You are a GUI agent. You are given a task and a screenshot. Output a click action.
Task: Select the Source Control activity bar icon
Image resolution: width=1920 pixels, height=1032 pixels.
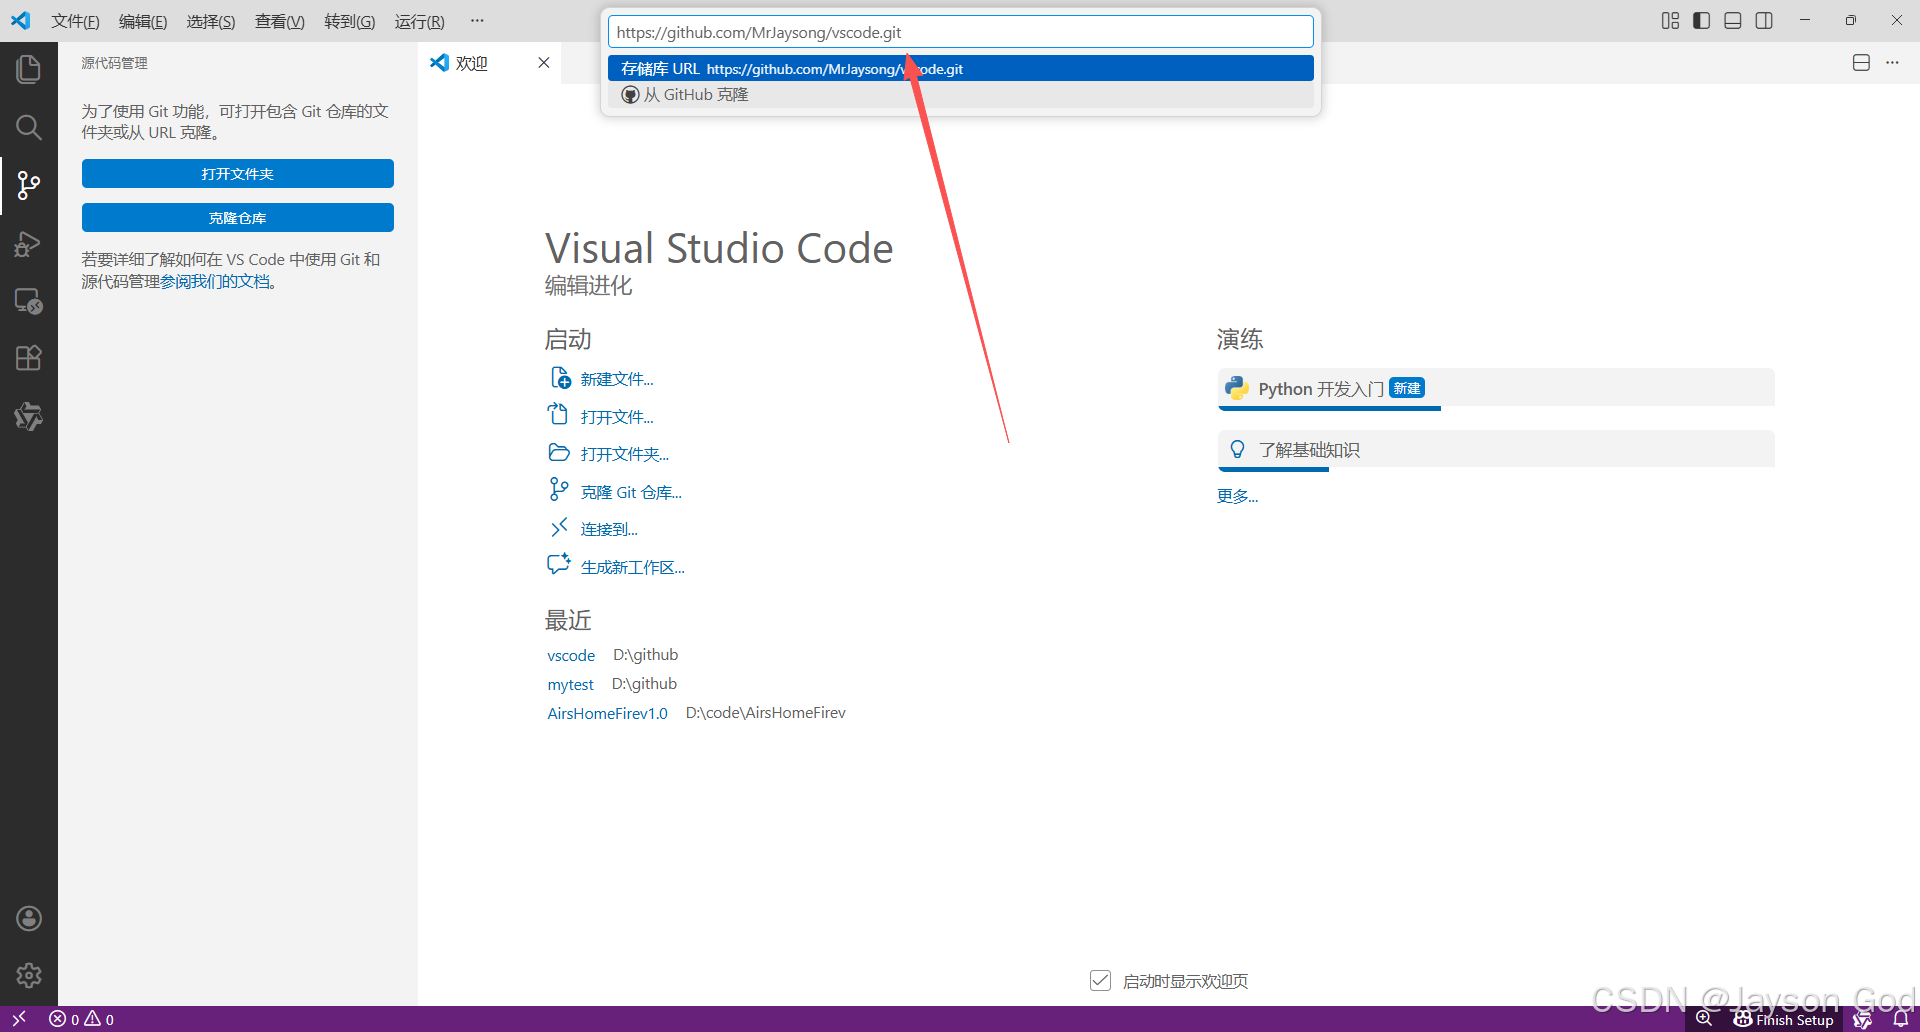click(x=29, y=185)
